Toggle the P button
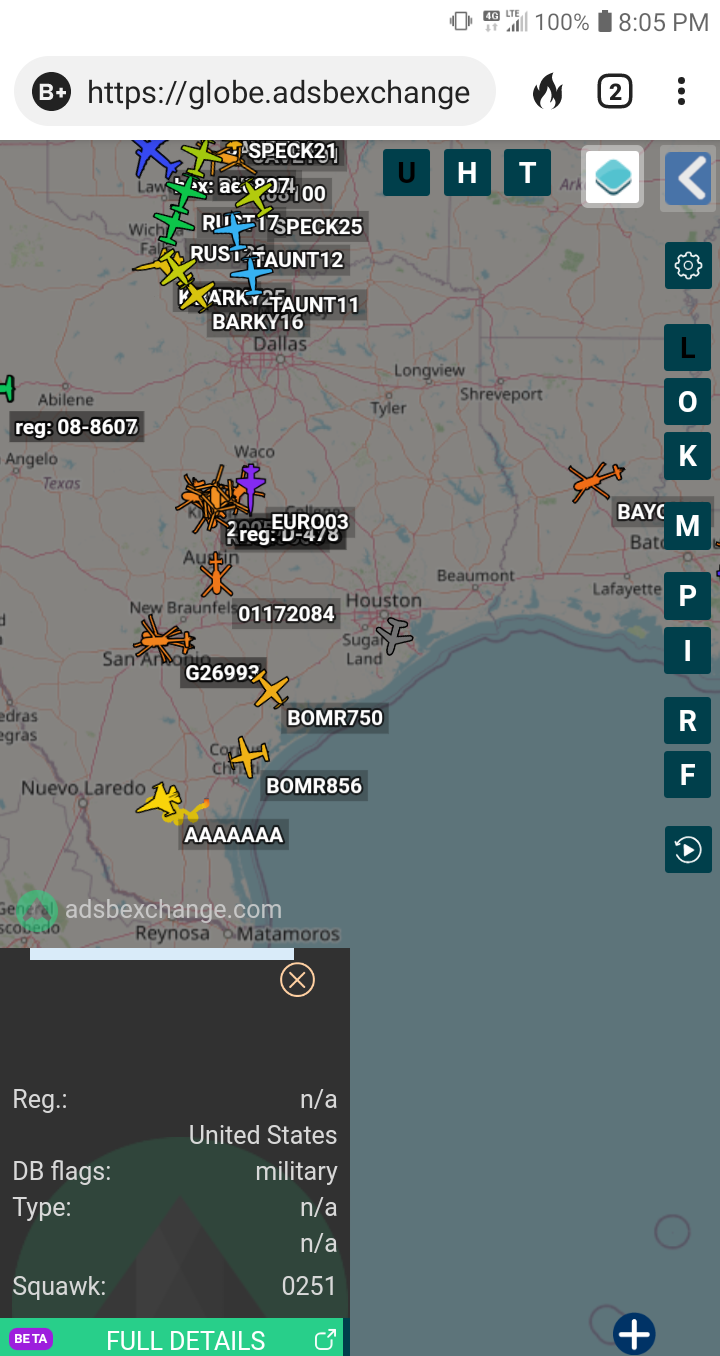 click(688, 597)
